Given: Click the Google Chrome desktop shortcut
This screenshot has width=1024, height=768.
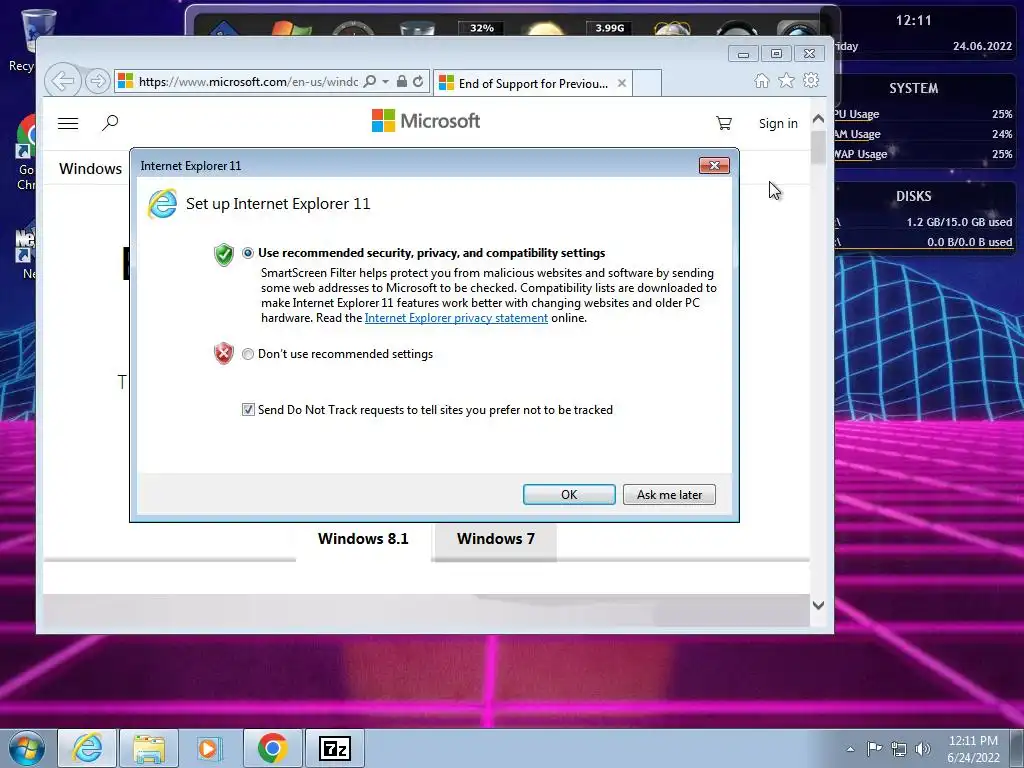Looking at the screenshot, I should 26,153.
